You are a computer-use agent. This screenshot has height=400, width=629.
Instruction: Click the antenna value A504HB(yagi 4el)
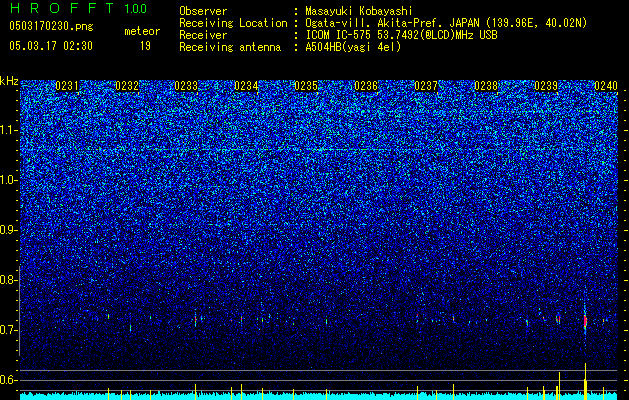click(353, 47)
